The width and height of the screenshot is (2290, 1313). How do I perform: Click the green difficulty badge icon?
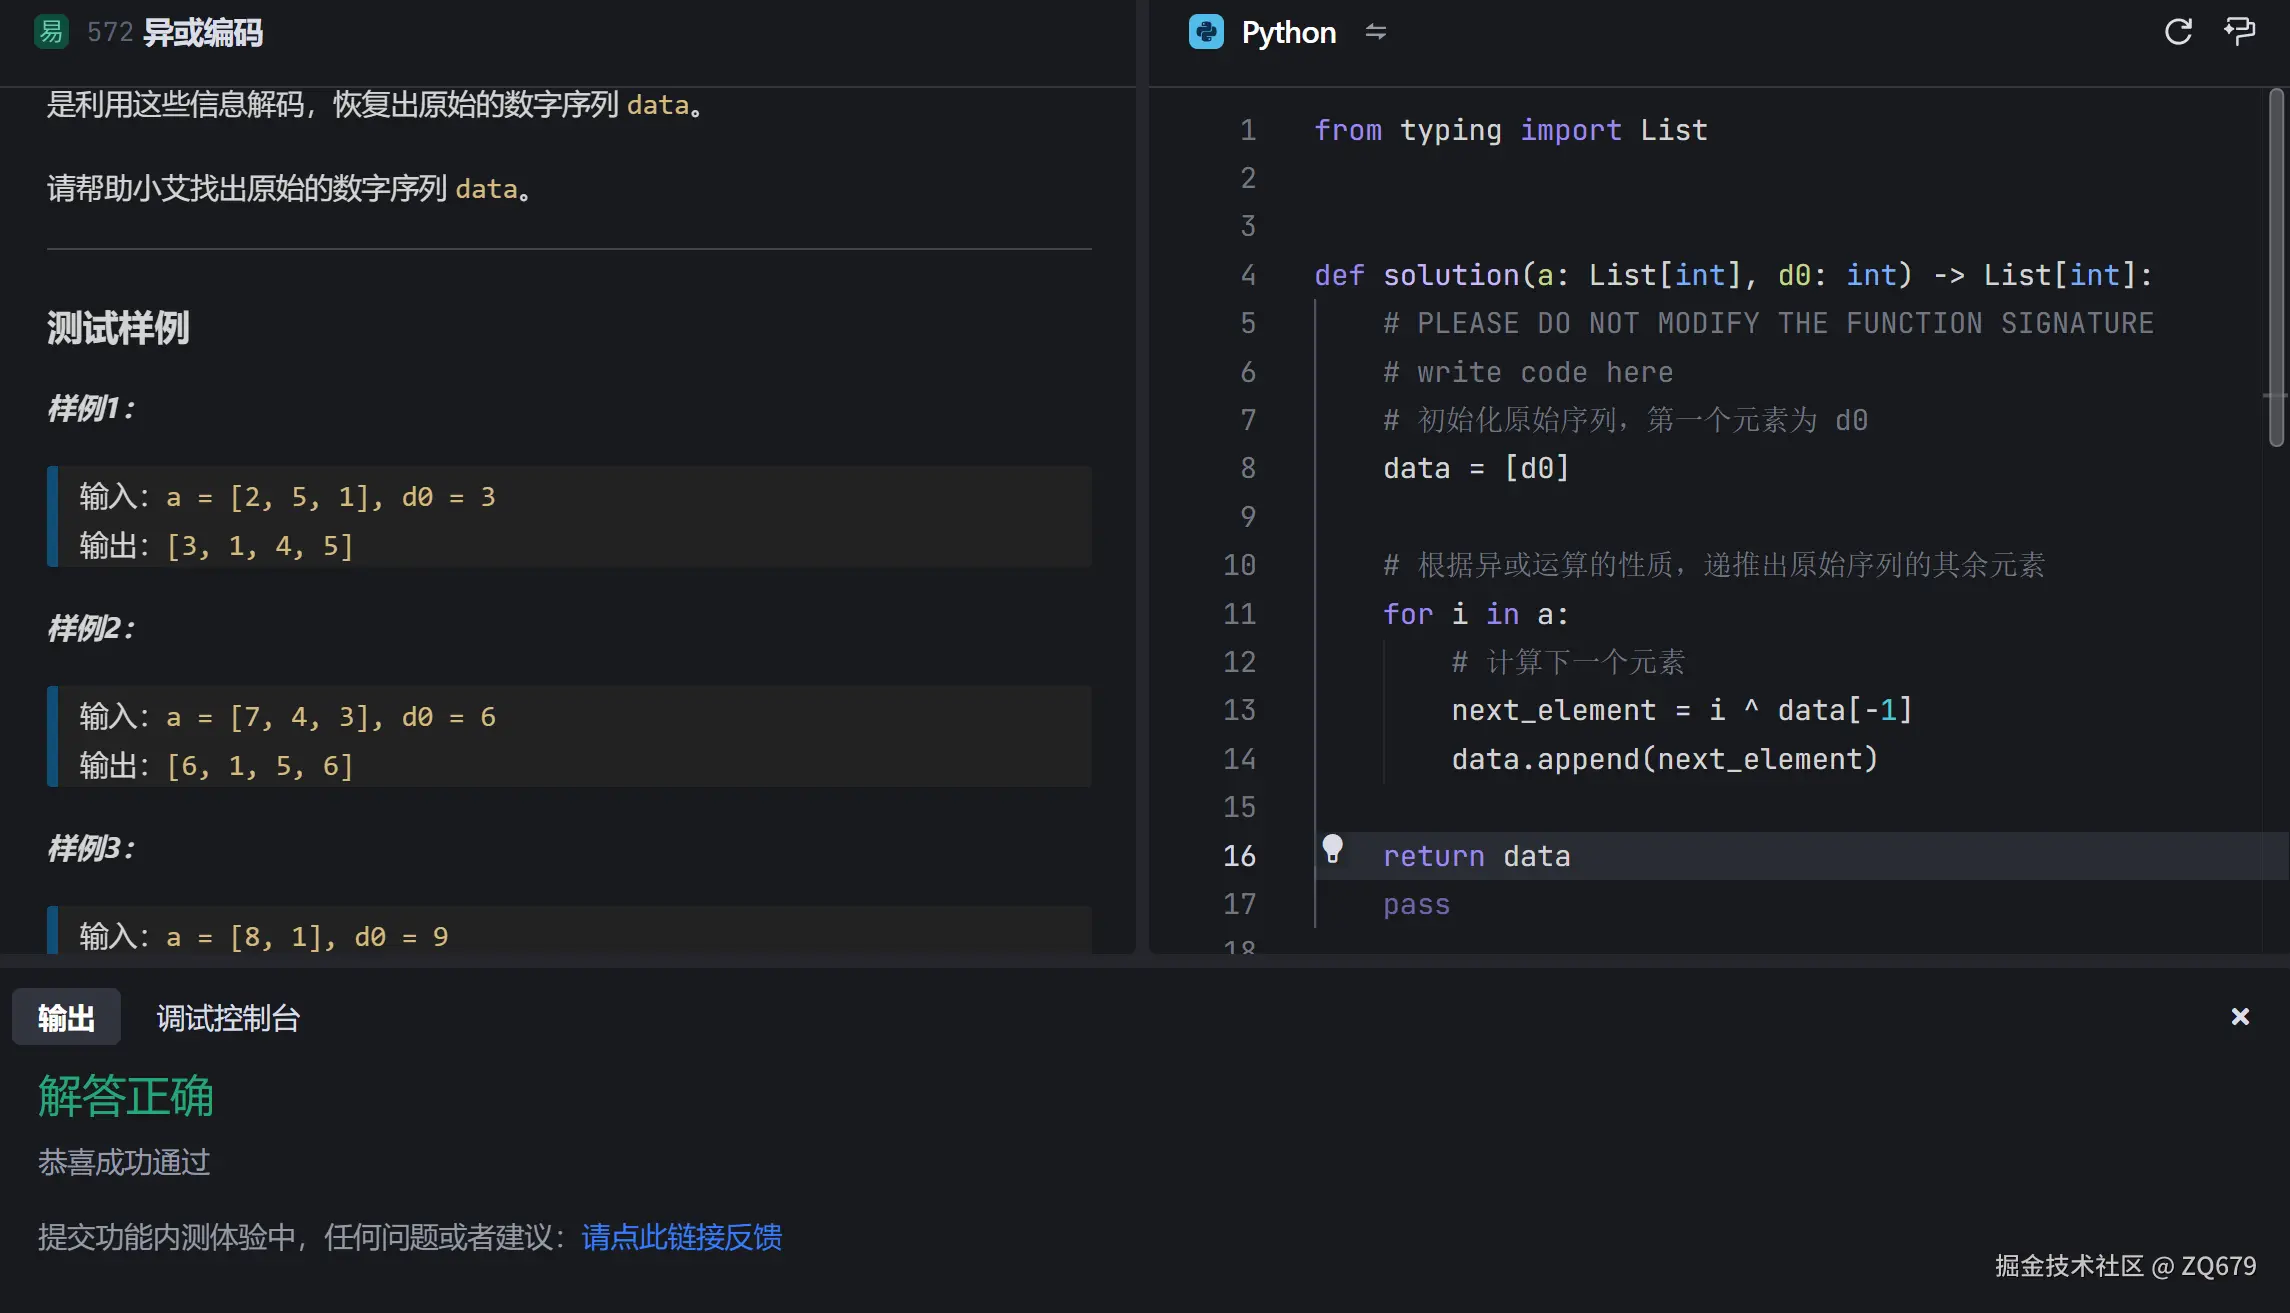click(51, 32)
